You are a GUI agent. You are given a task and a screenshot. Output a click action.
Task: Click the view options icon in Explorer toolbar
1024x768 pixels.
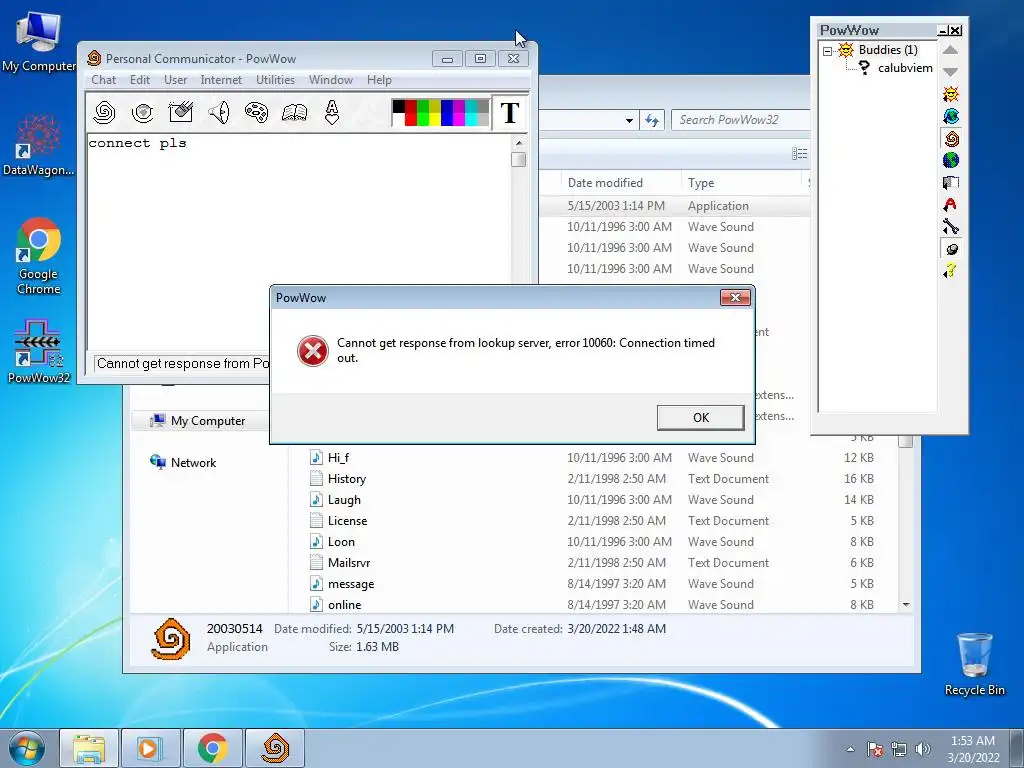(x=799, y=153)
